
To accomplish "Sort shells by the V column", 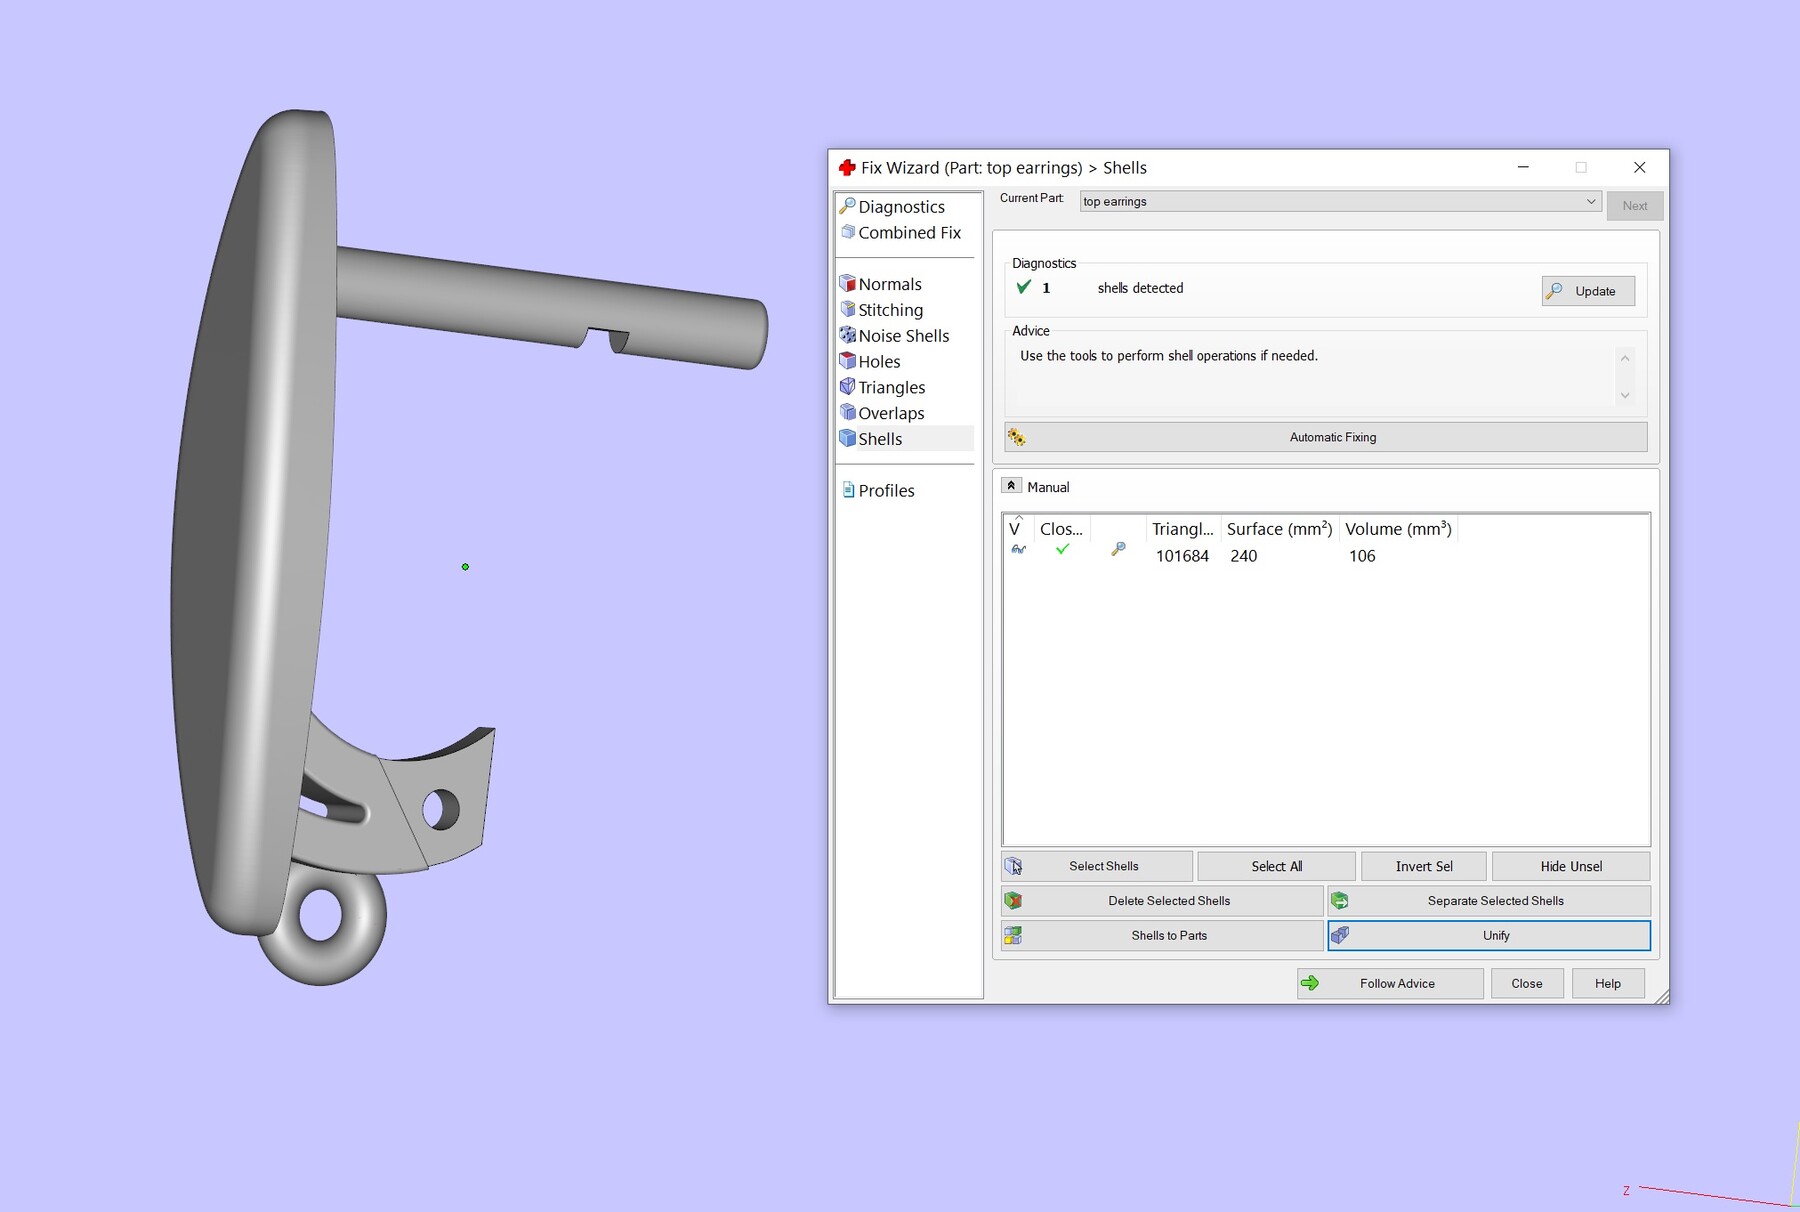I will tap(1017, 529).
